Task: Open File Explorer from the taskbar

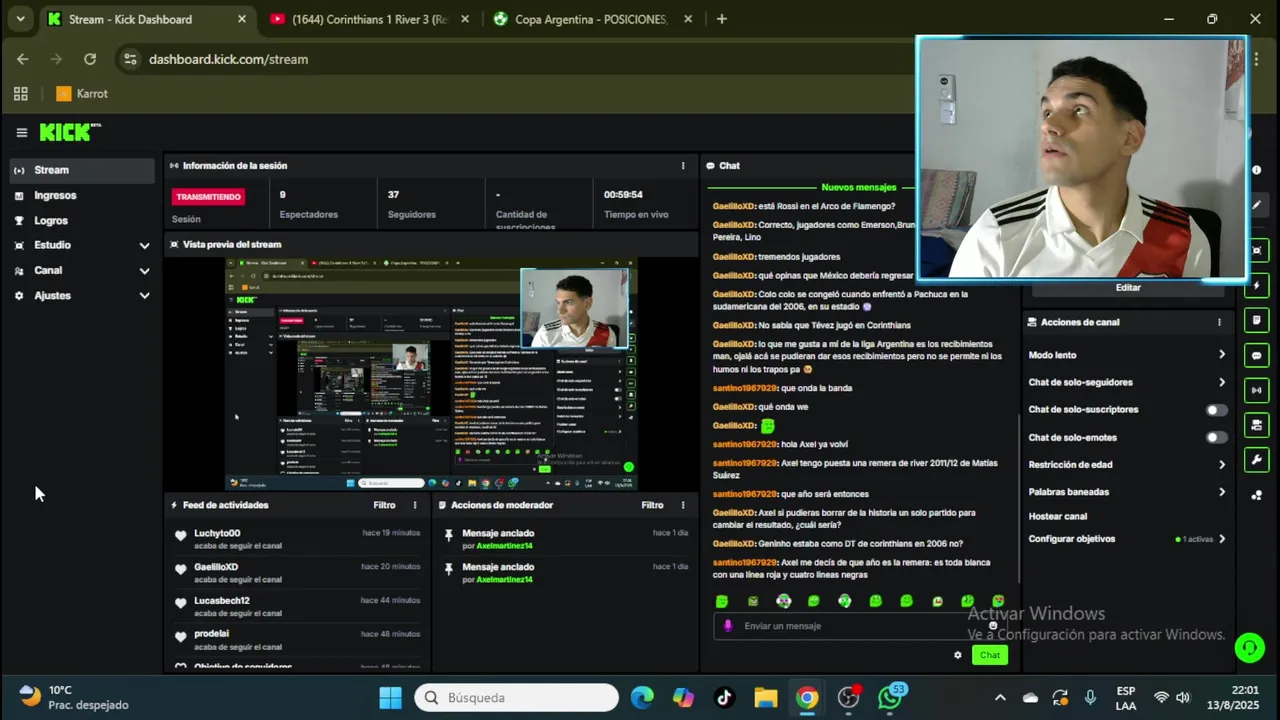Action: (765, 697)
